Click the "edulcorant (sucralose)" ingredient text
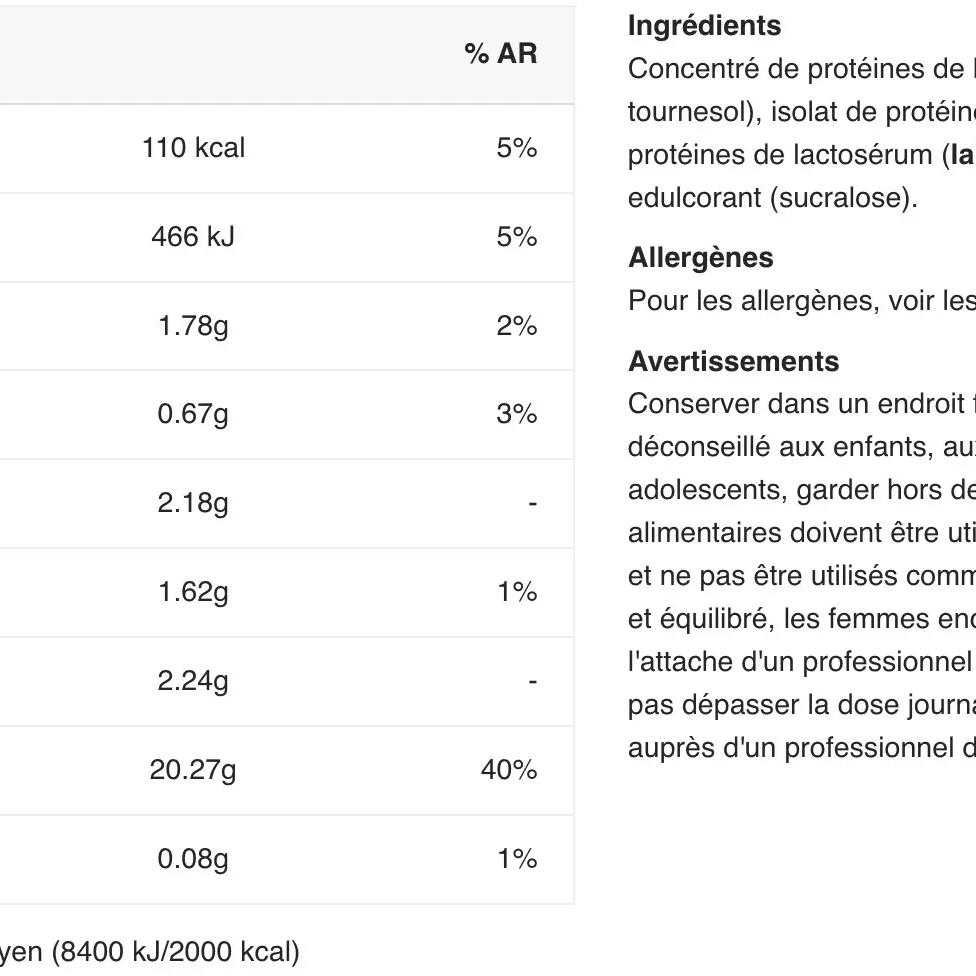976x976 pixels. click(772, 198)
